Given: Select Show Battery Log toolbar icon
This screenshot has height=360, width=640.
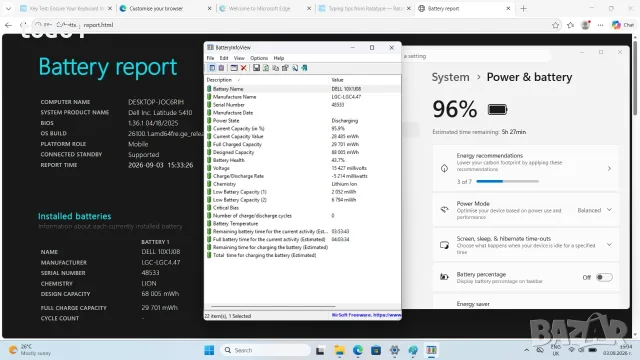Looking at the screenshot, I should coord(221,68).
